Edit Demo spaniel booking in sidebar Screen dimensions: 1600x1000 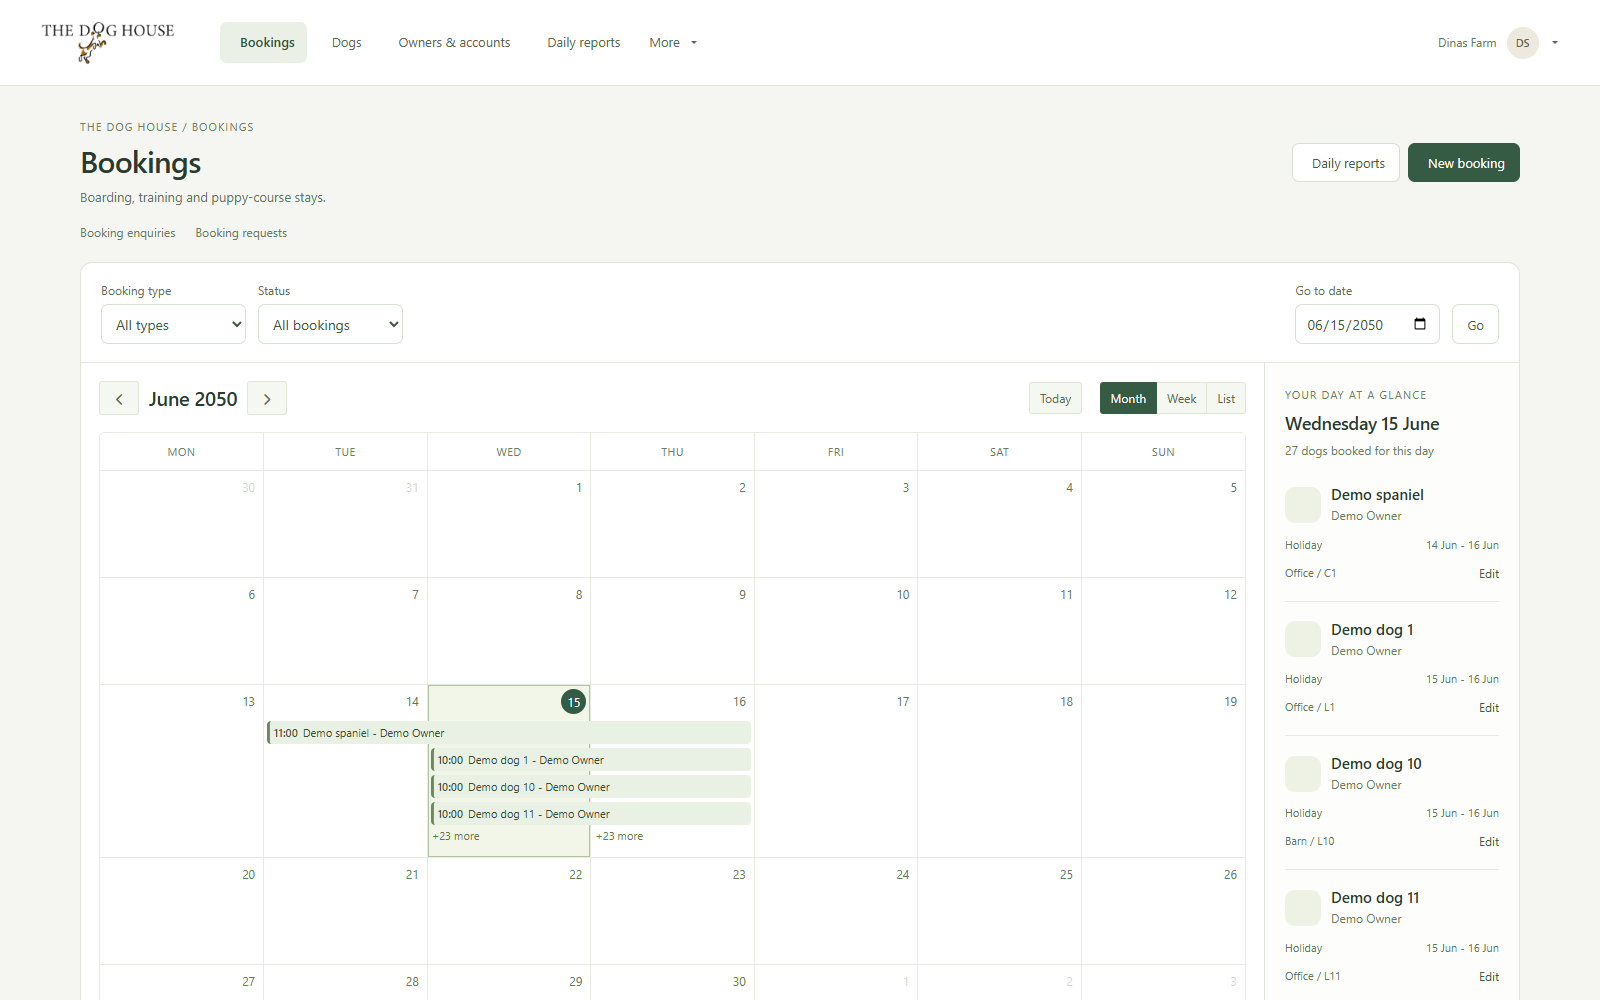(1489, 574)
